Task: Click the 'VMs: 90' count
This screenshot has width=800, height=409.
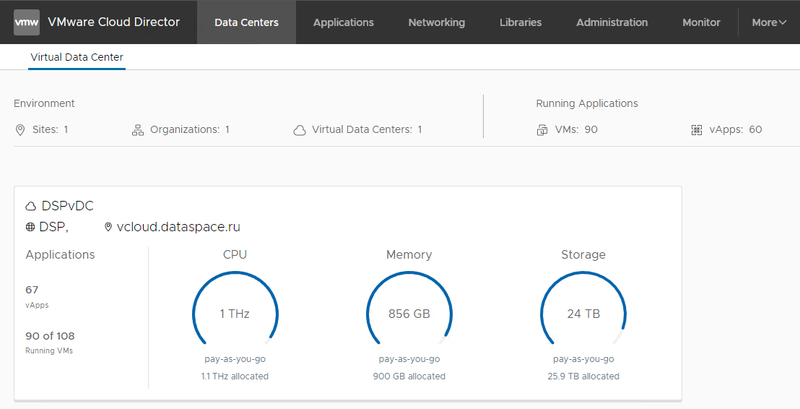Action: [577, 130]
